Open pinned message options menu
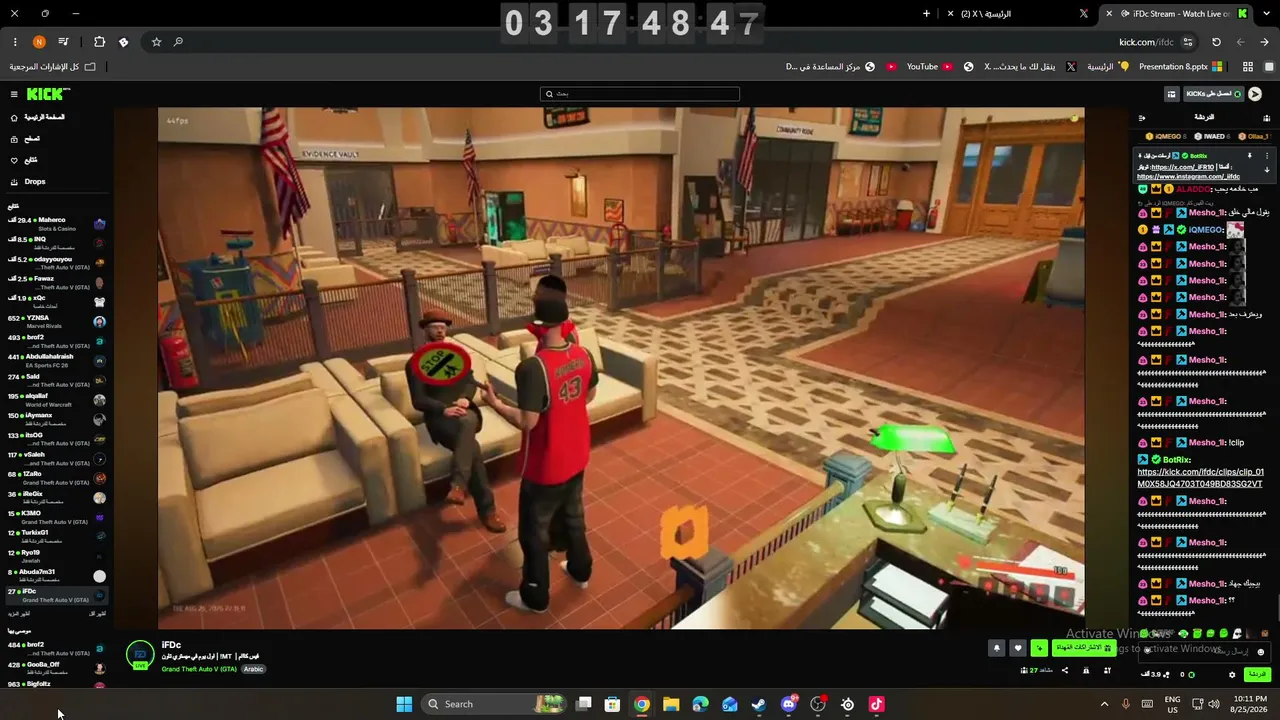Image resolution: width=1280 pixels, height=720 pixels. pyautogui.click(x=1267, y=156)
